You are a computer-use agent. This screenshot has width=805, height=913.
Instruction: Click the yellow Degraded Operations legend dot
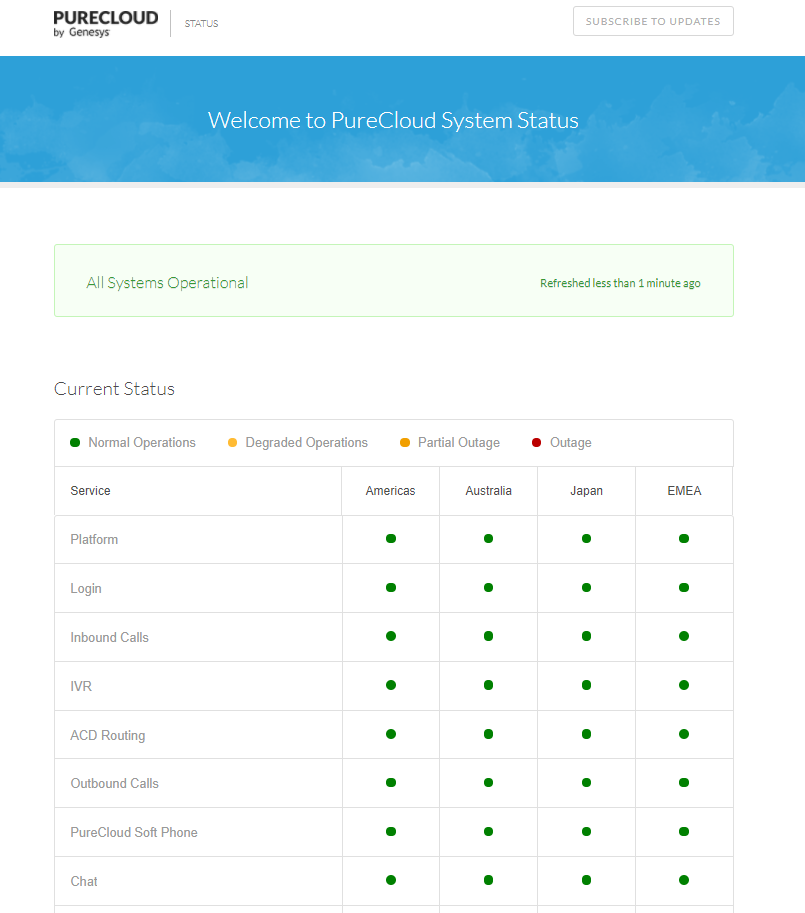tap(232, 443)
